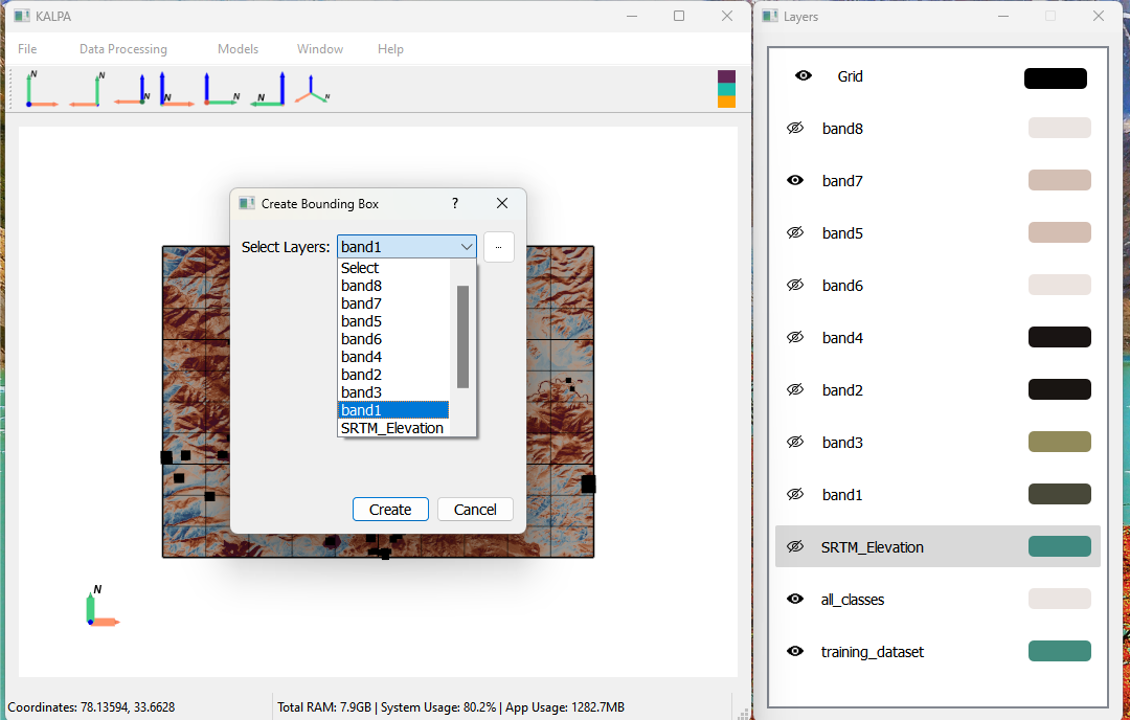Open the band1 dark green color swatch

click(x=1059, y=494)
